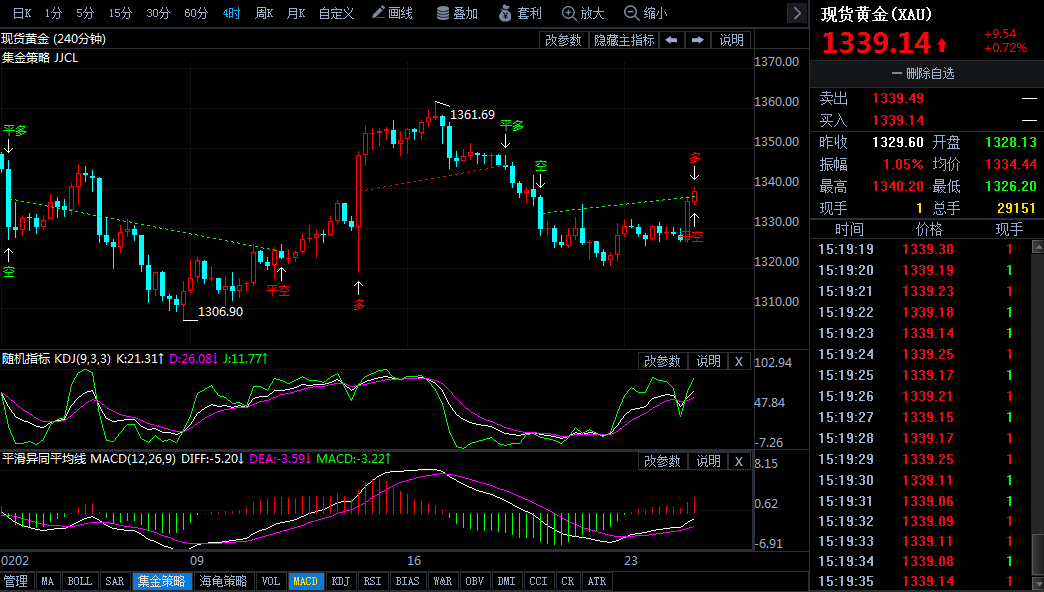Select the RSI indicator tab

click(x=373, y=581)
